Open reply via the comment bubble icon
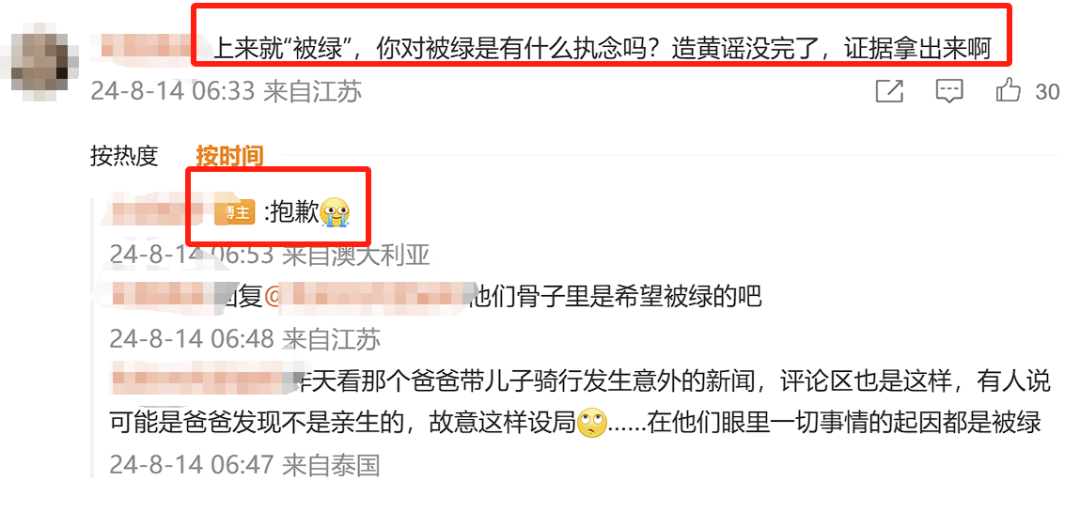 point(949,91)
